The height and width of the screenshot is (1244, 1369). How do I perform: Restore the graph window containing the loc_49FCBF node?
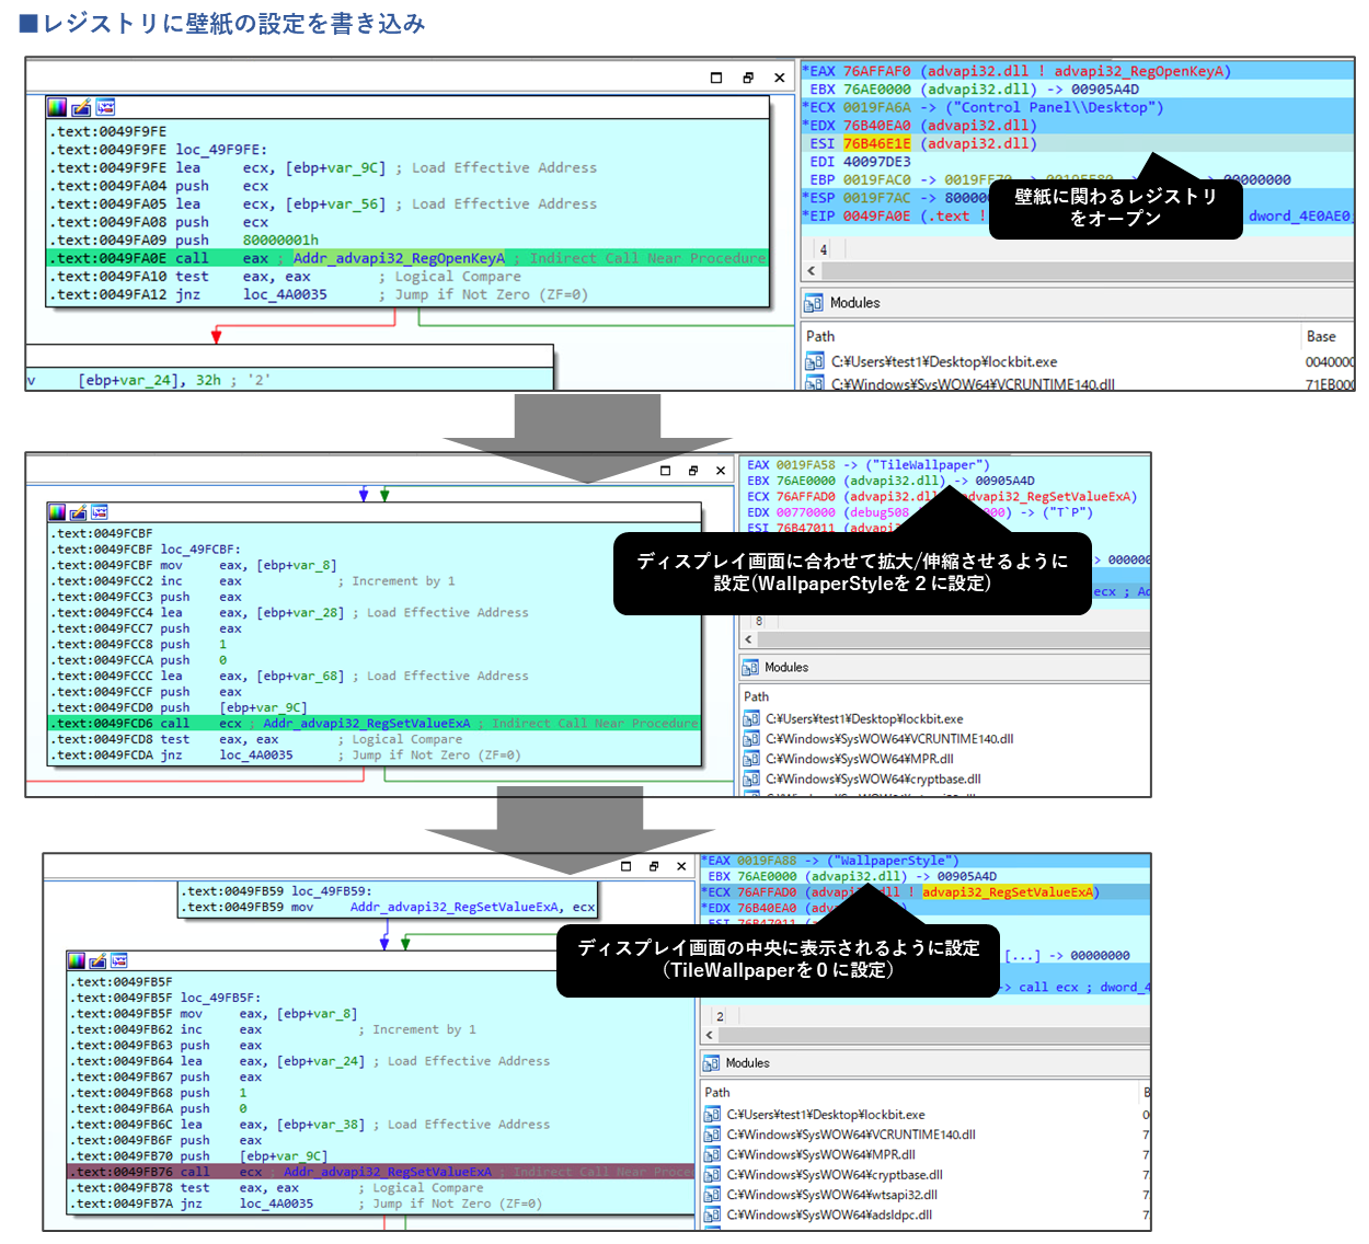coord(693,470)
